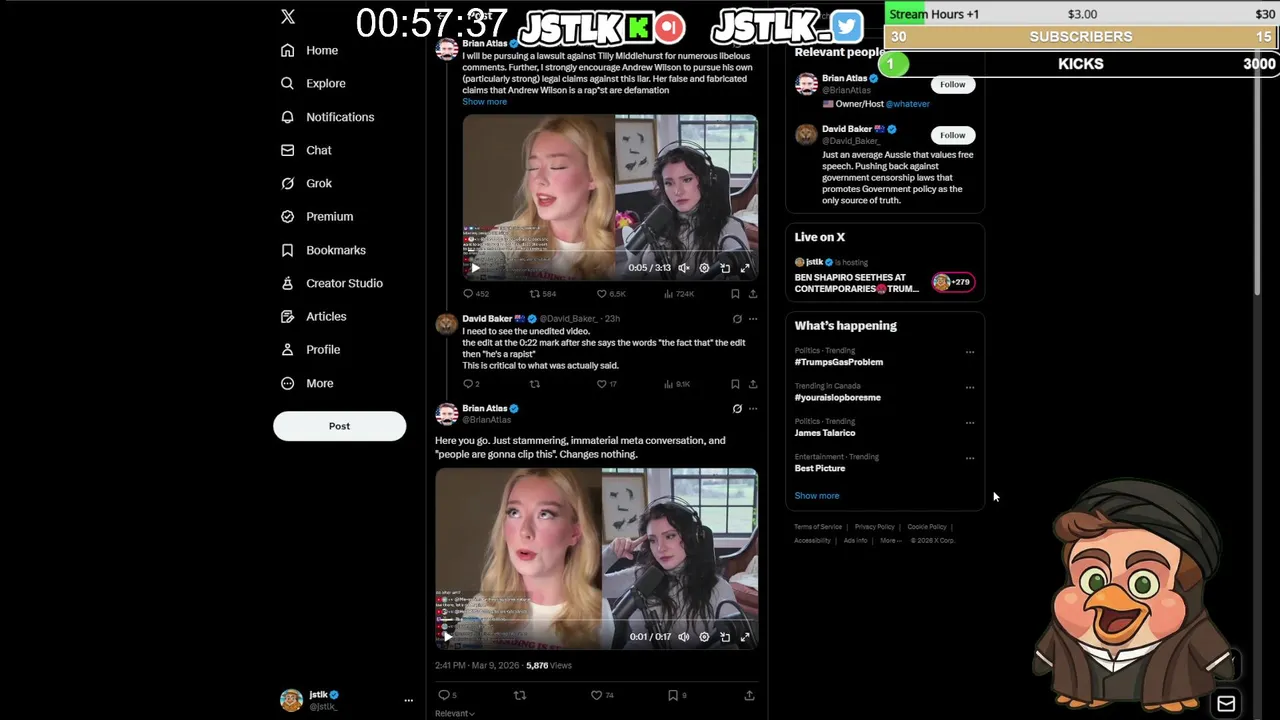This screenshot has height=720, width=1280.
Task: Open the @whatever profile link
Action: pyautogui.click(x=907, y=104)
